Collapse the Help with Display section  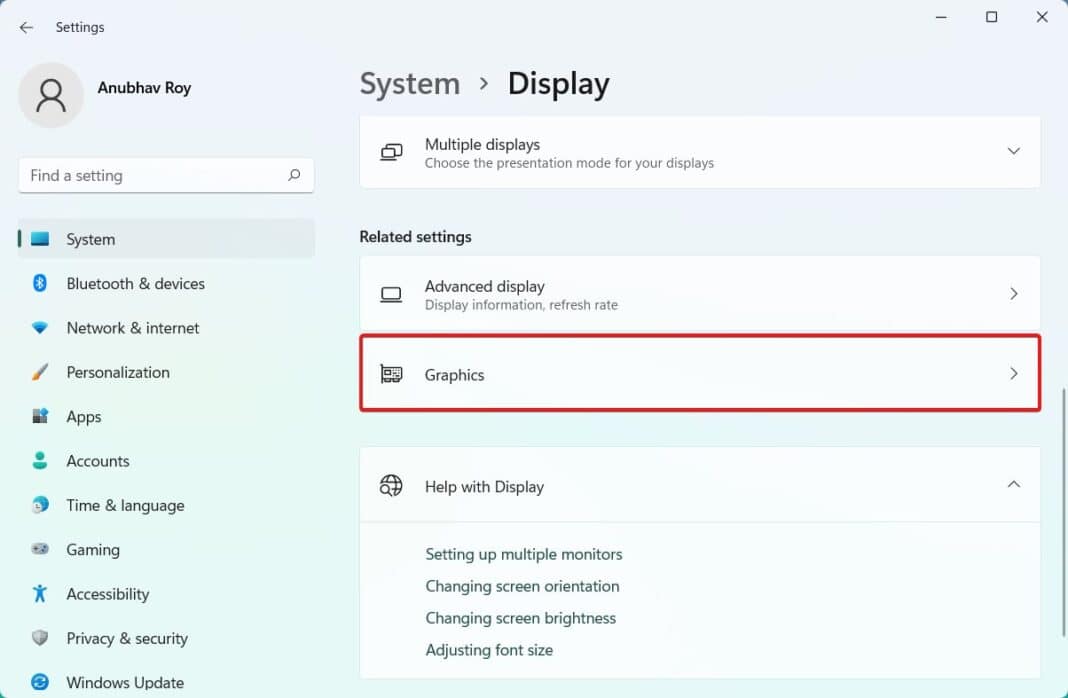point(1013,485)
